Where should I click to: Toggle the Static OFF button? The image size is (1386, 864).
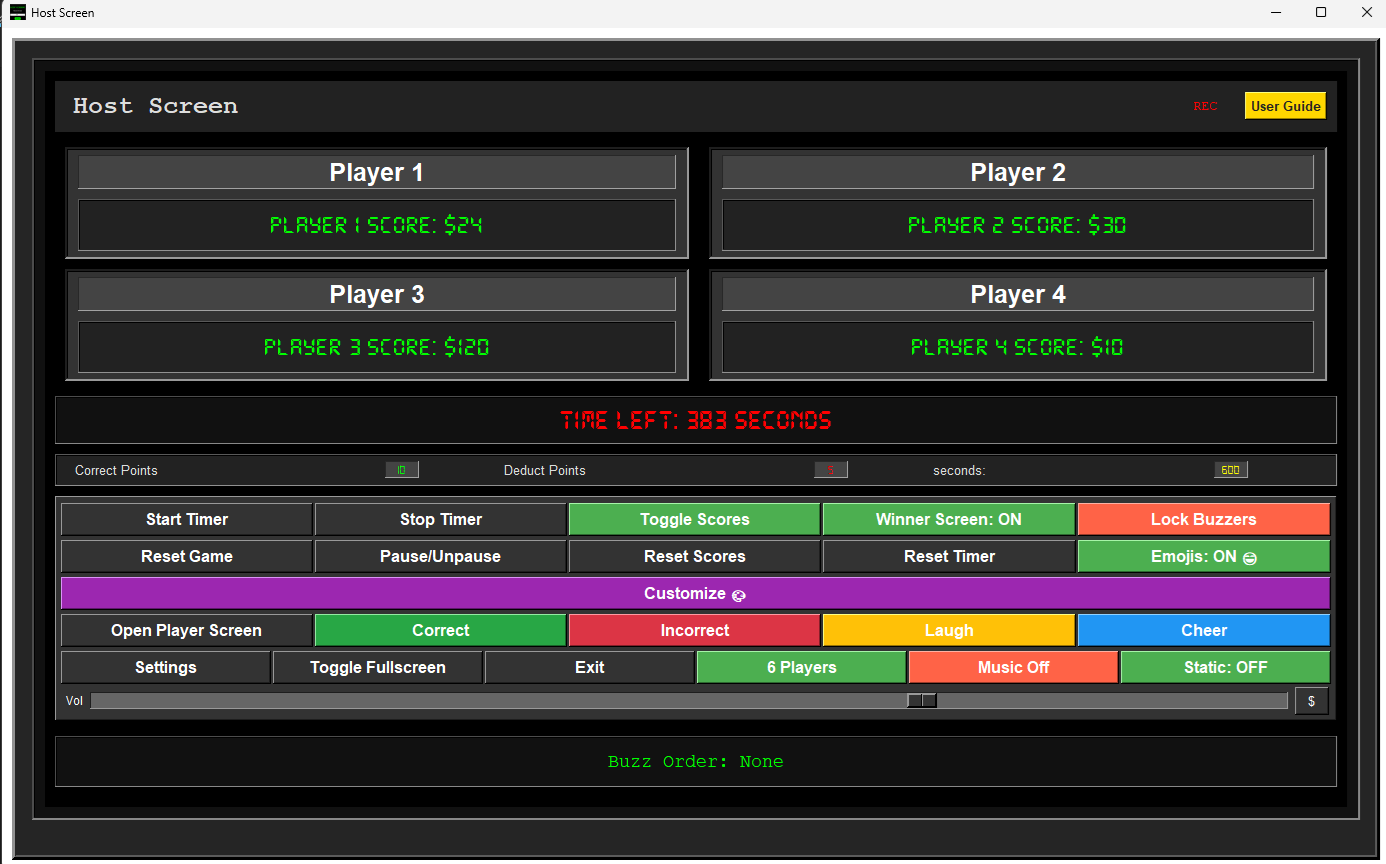1225,667
